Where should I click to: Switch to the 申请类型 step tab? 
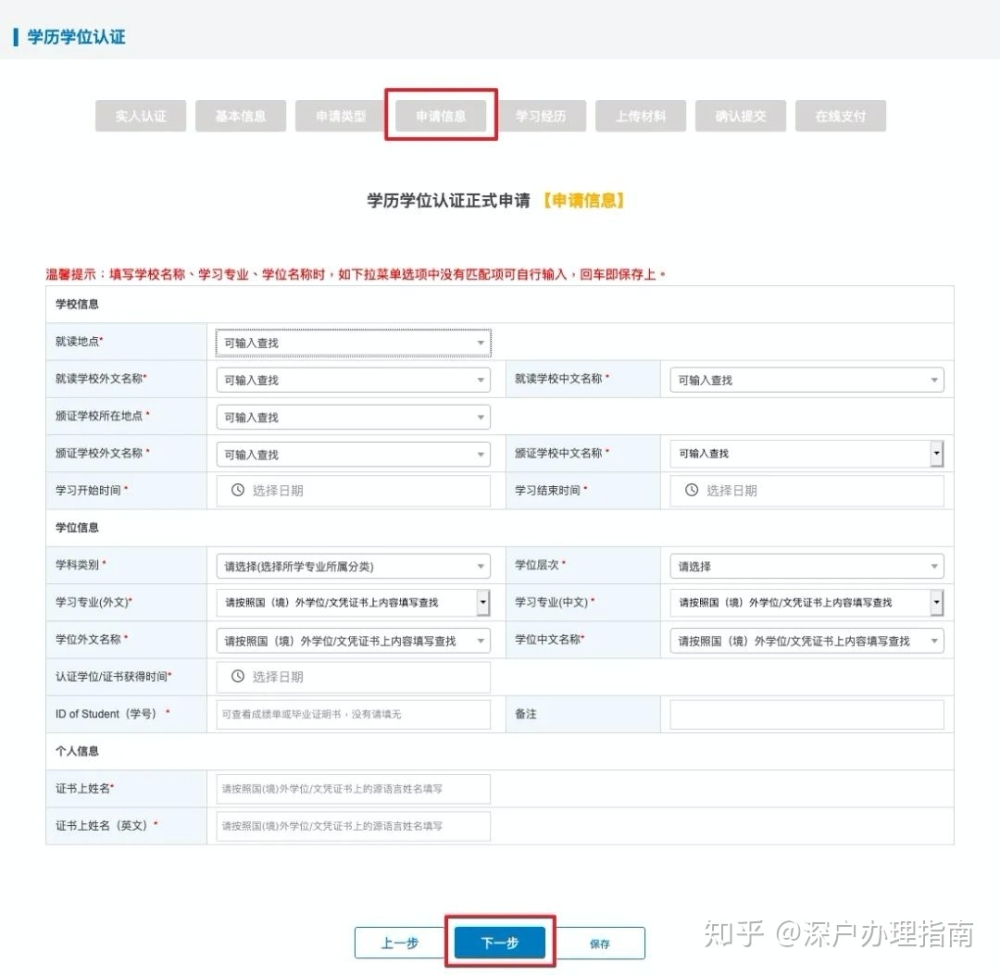click(341, 116)
